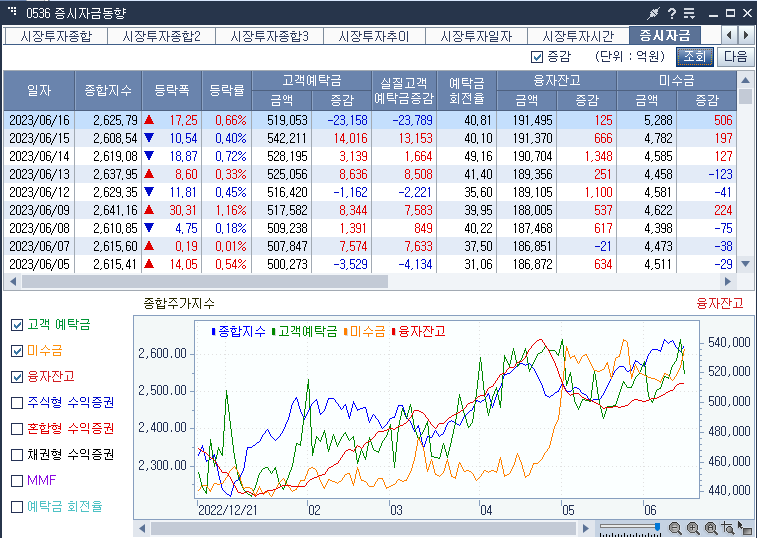Select the 2023/06/16 date row
757x538 pixels.
coord(370,120)
